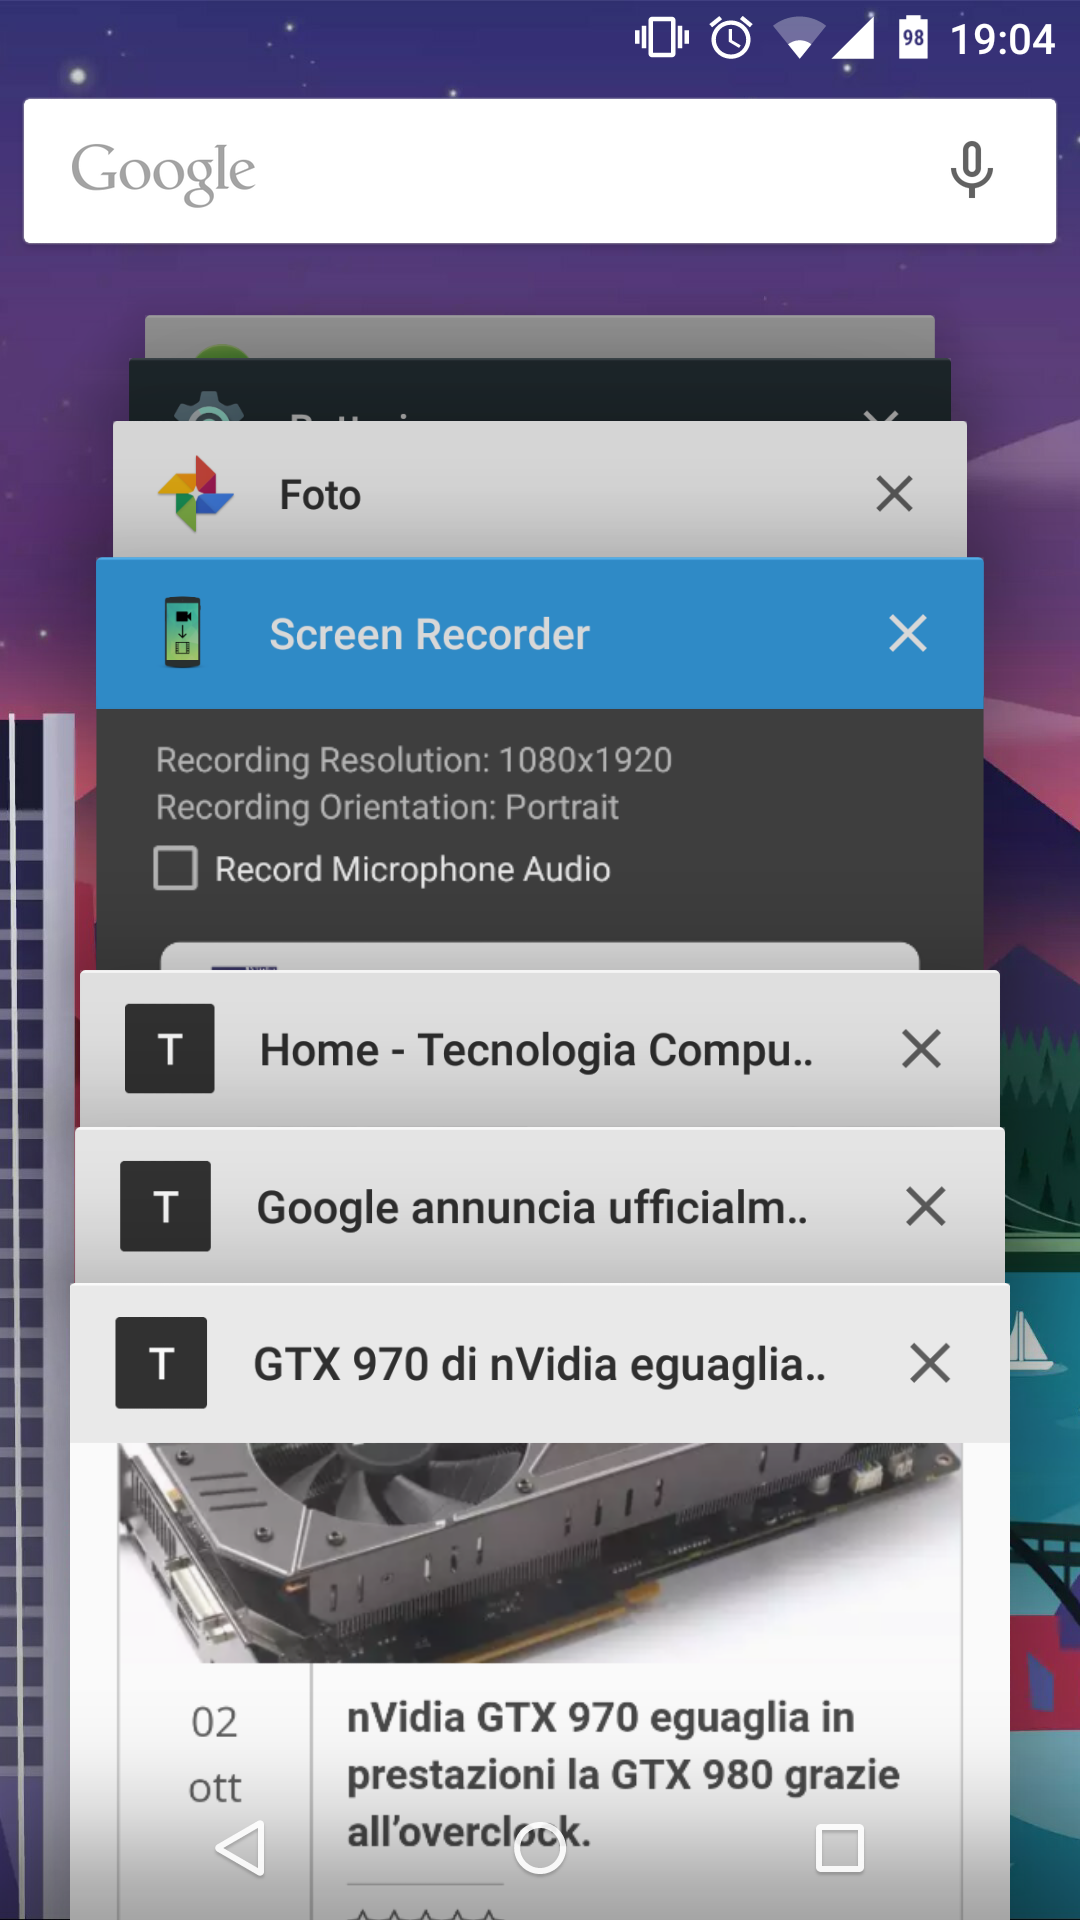Dismiss Google annuncia ufficialm.. card
Viewport: 1080px width, 1920px height.
pos(926,1206)
